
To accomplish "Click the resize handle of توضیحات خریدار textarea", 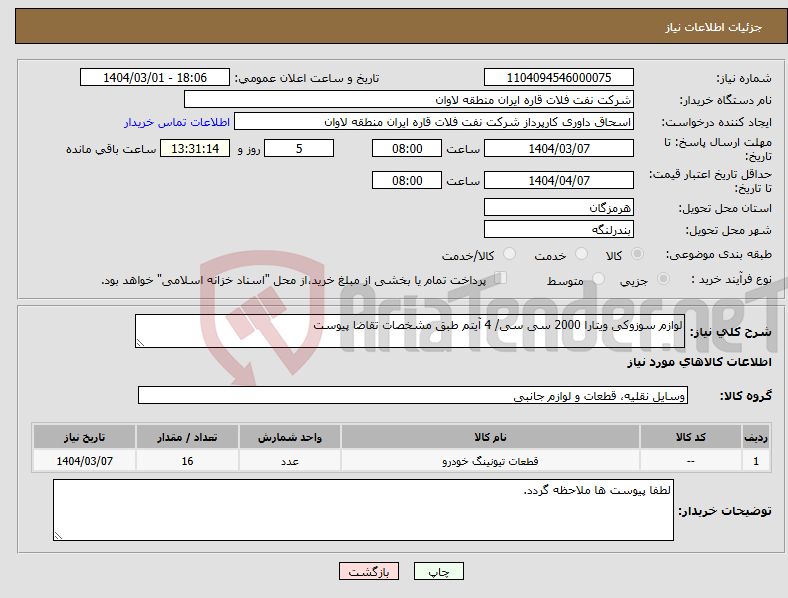I will 58,536.
